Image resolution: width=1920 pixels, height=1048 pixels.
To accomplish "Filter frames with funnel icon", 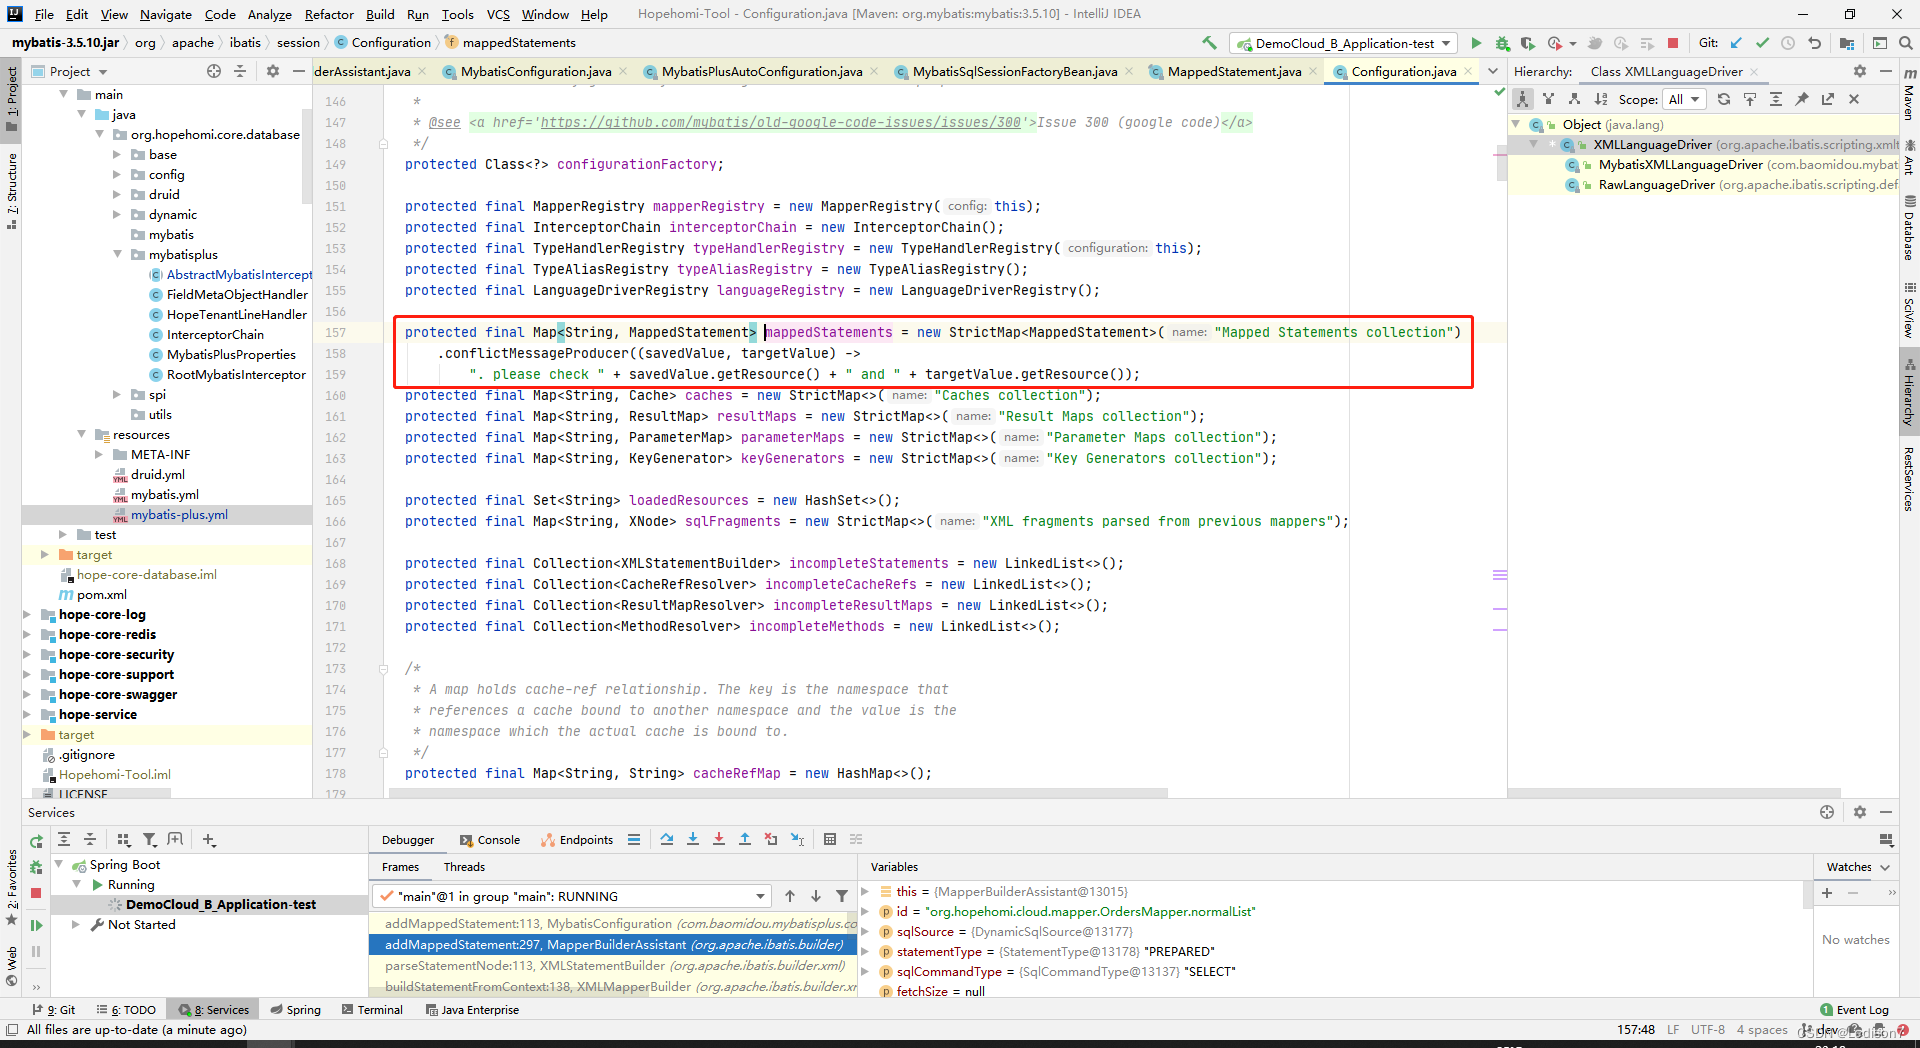I will pos(842,896).
